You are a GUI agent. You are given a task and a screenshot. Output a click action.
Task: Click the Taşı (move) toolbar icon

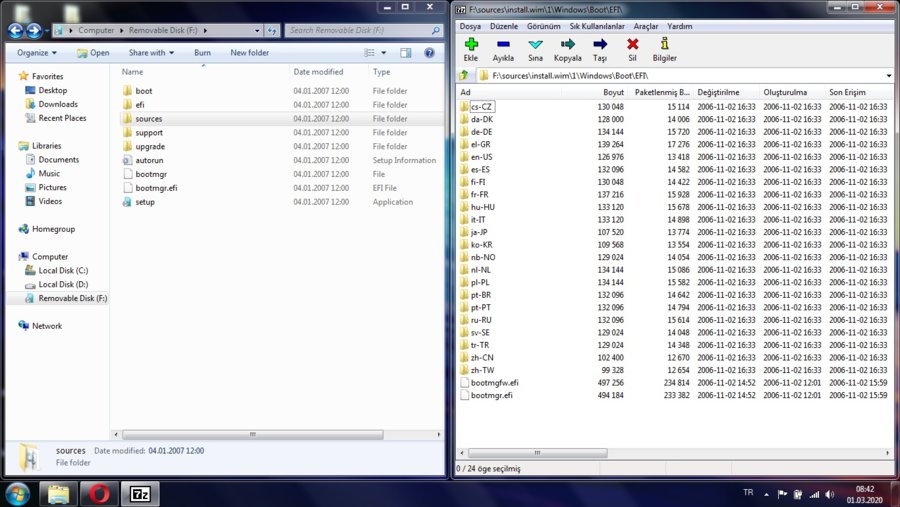[600, 47]
